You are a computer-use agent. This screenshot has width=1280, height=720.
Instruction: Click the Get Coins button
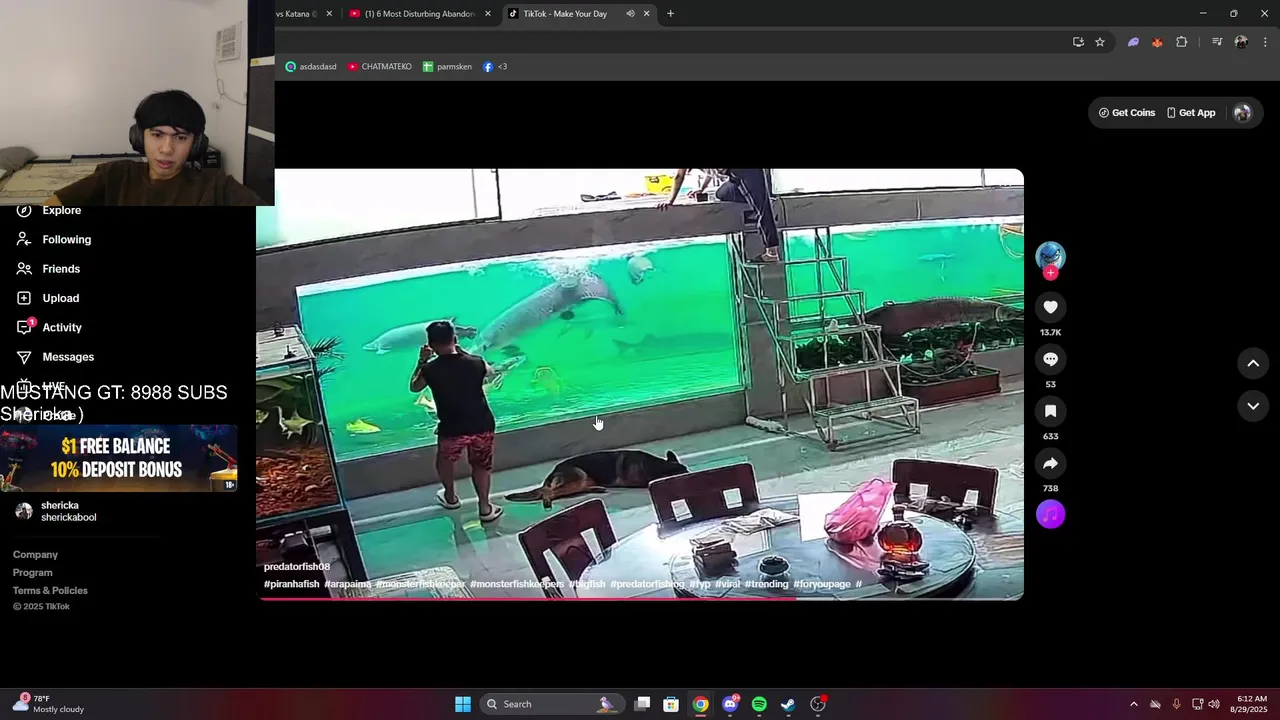pos(1127,113)
